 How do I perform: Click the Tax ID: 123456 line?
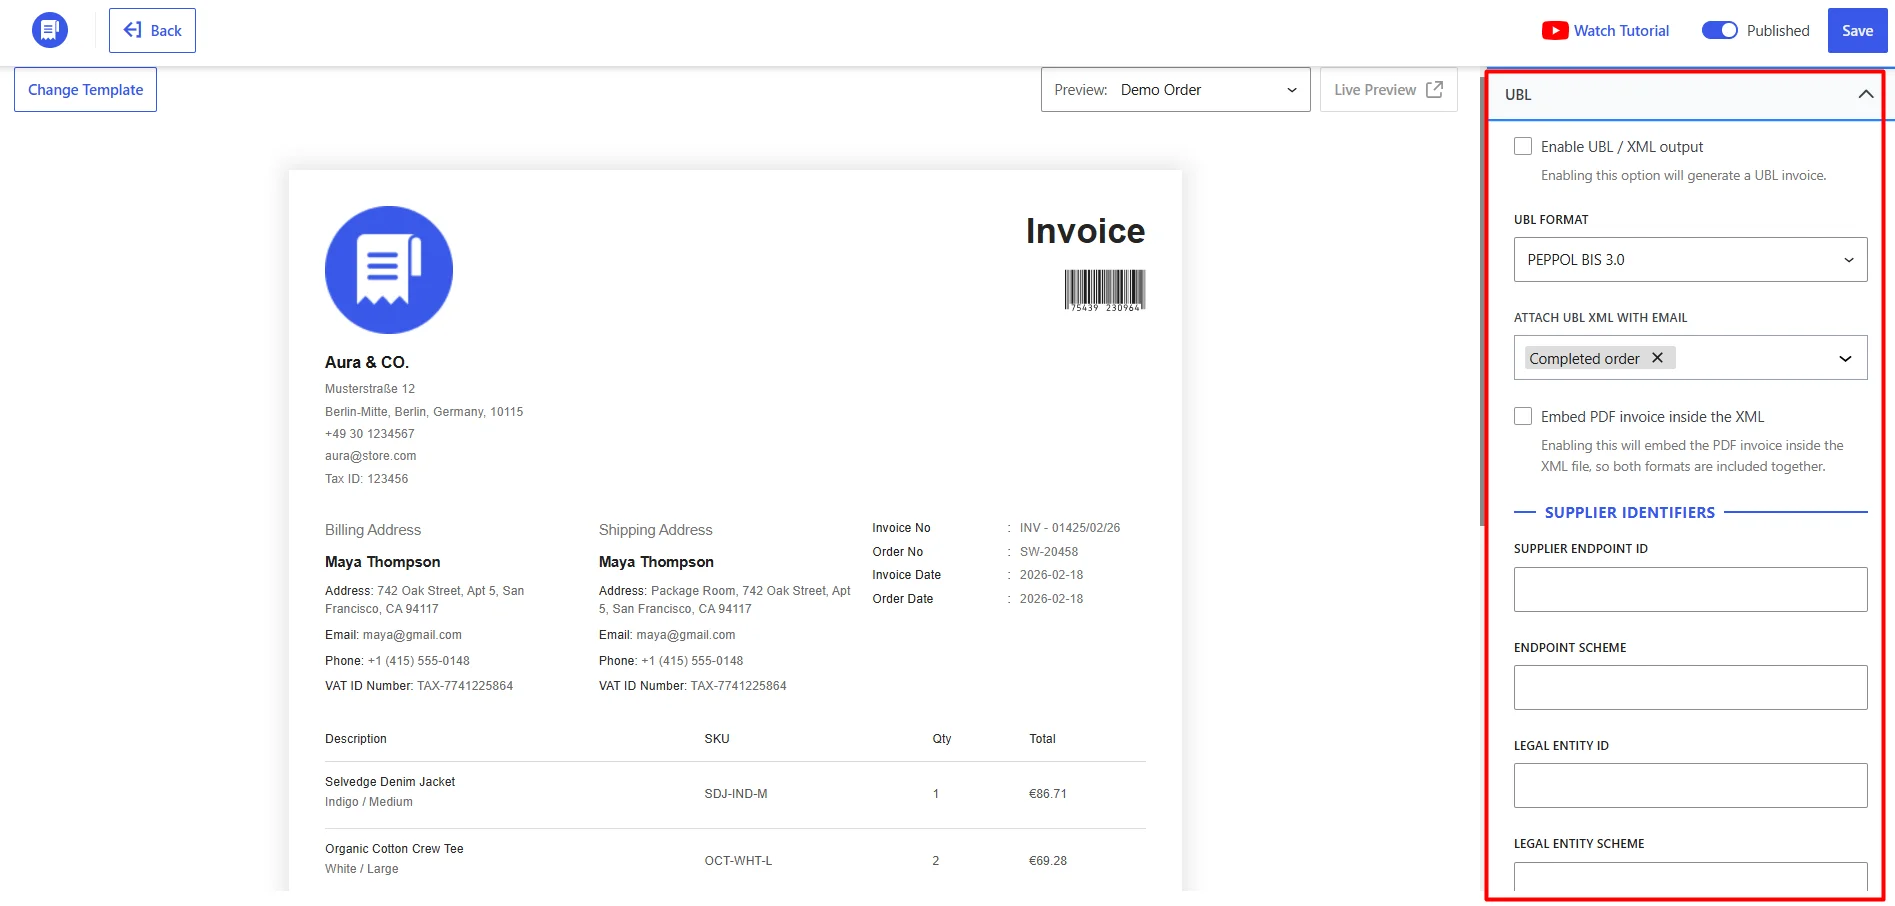click(366, 479)
